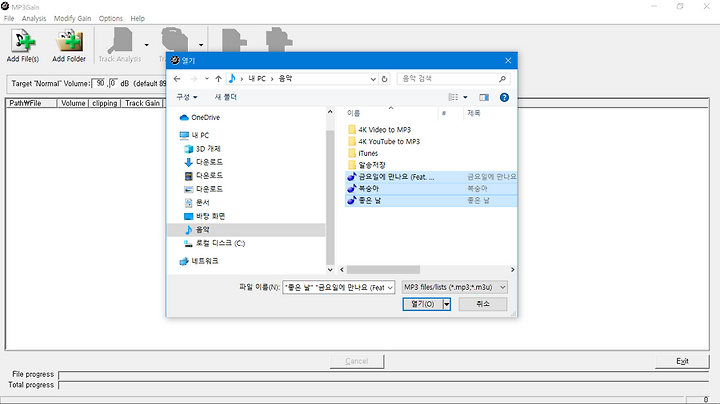Open the Help menu in MP3Gain
The image size is (720, 404).
[137, 18]
